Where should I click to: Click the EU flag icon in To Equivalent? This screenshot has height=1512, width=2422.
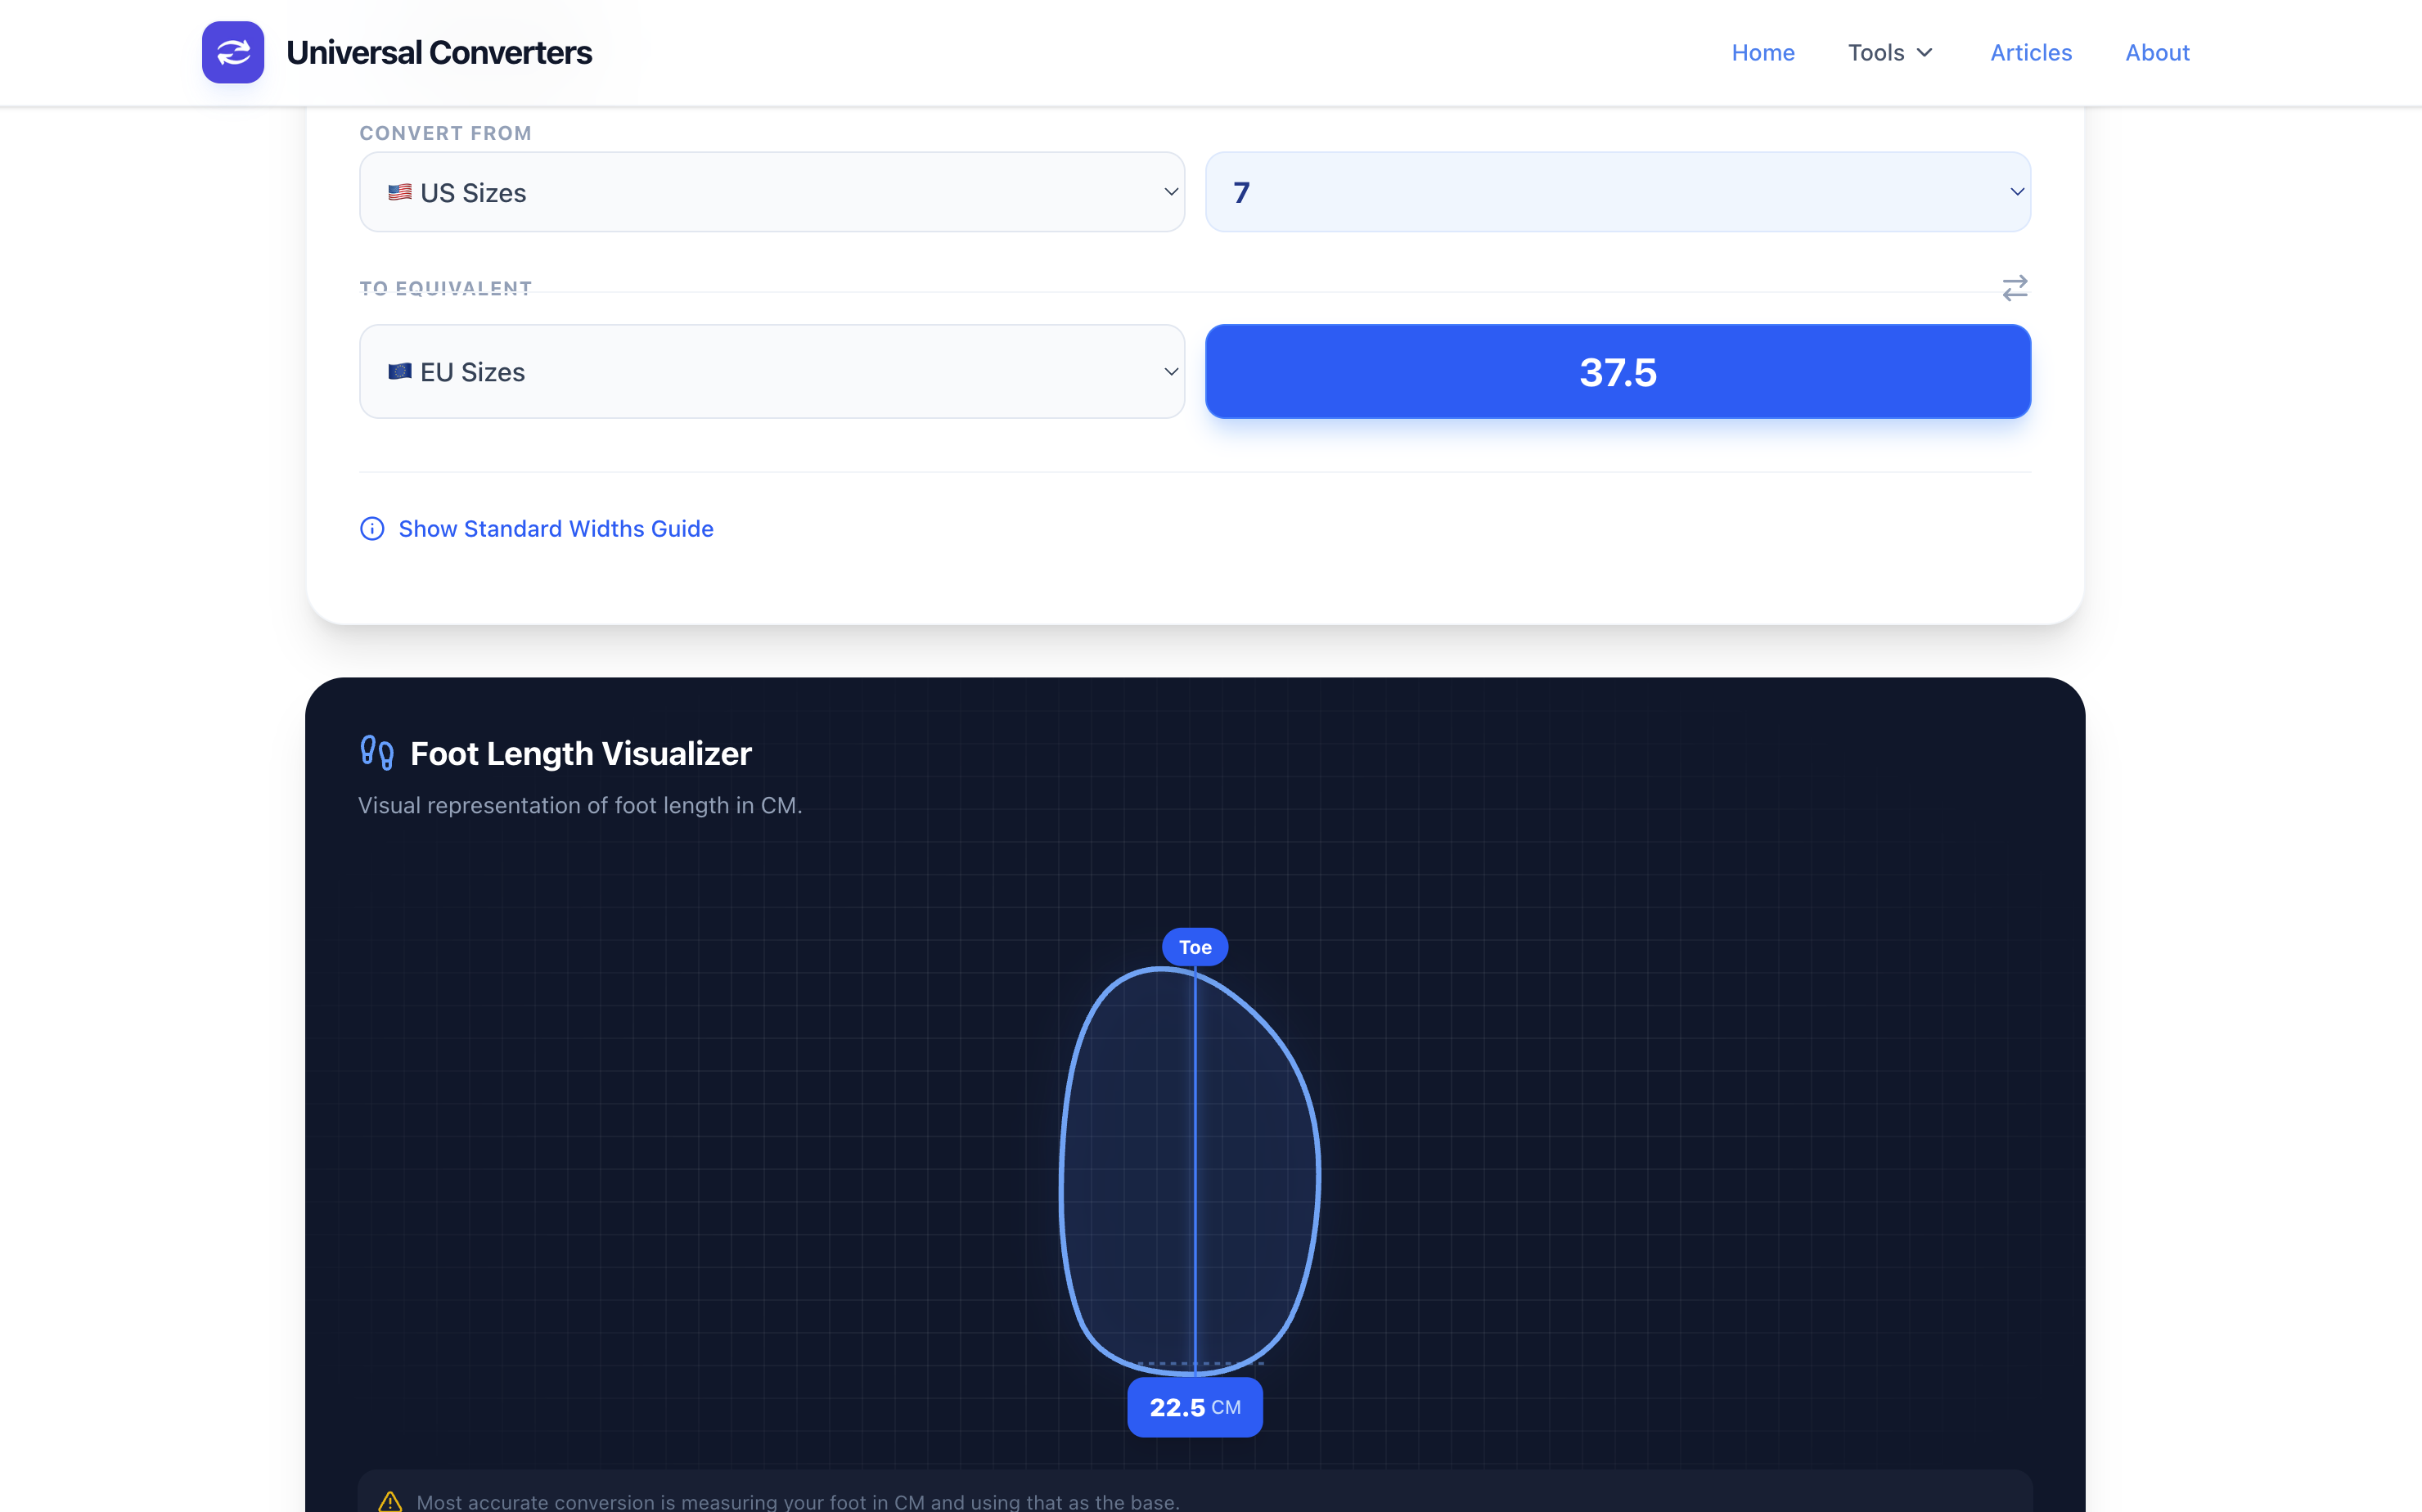400,371
